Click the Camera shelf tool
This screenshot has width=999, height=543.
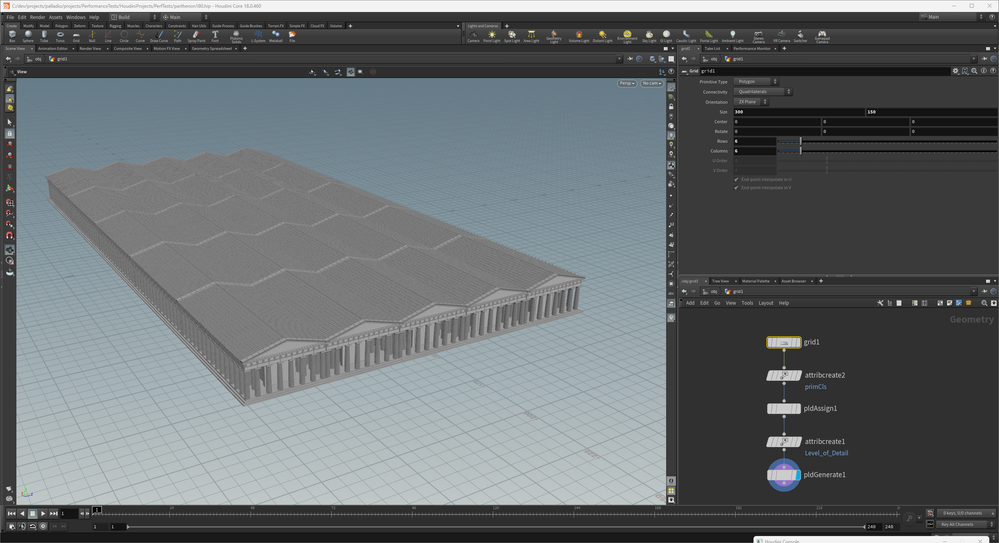(x=473, y=36)
